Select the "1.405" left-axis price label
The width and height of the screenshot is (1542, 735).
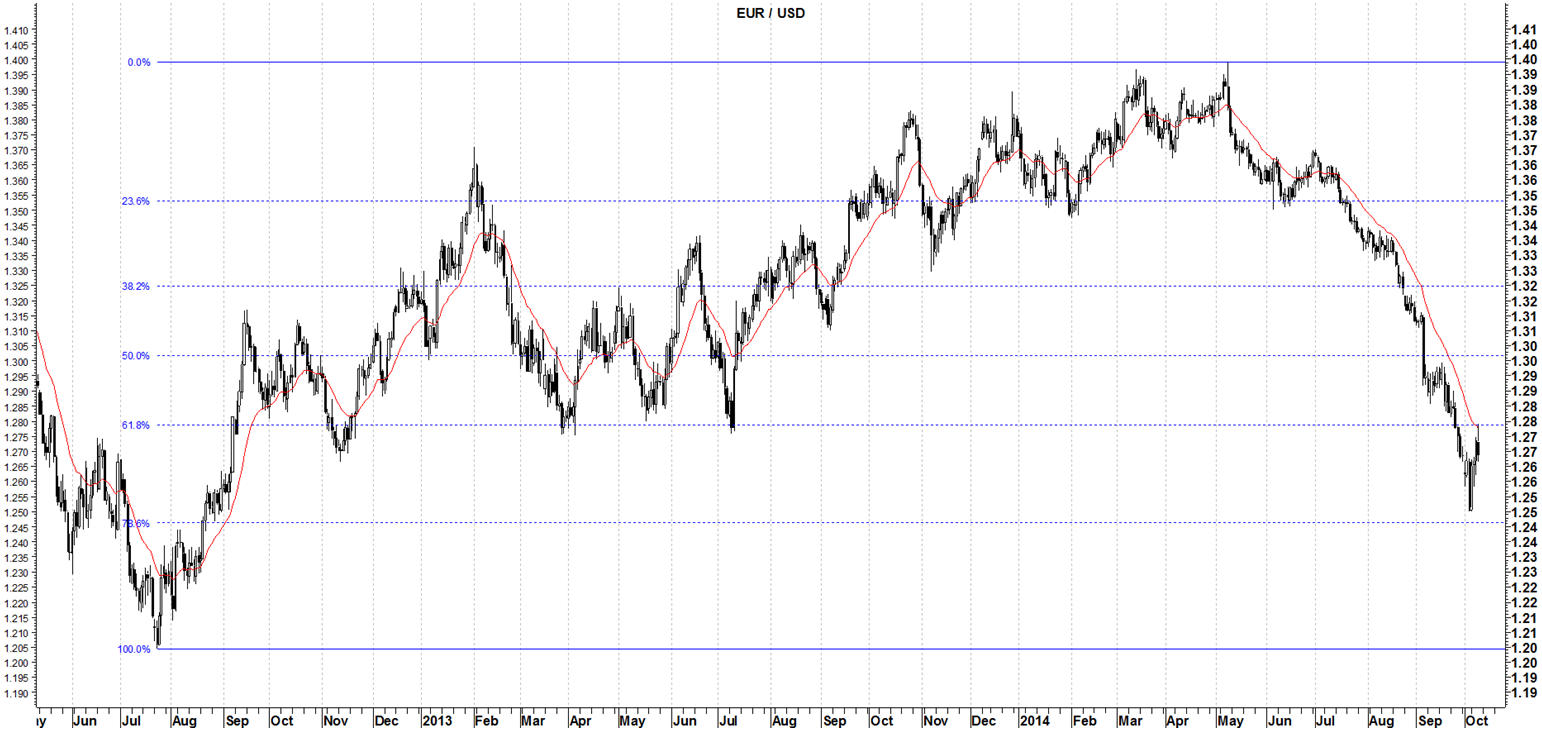[x=16, y=46]
